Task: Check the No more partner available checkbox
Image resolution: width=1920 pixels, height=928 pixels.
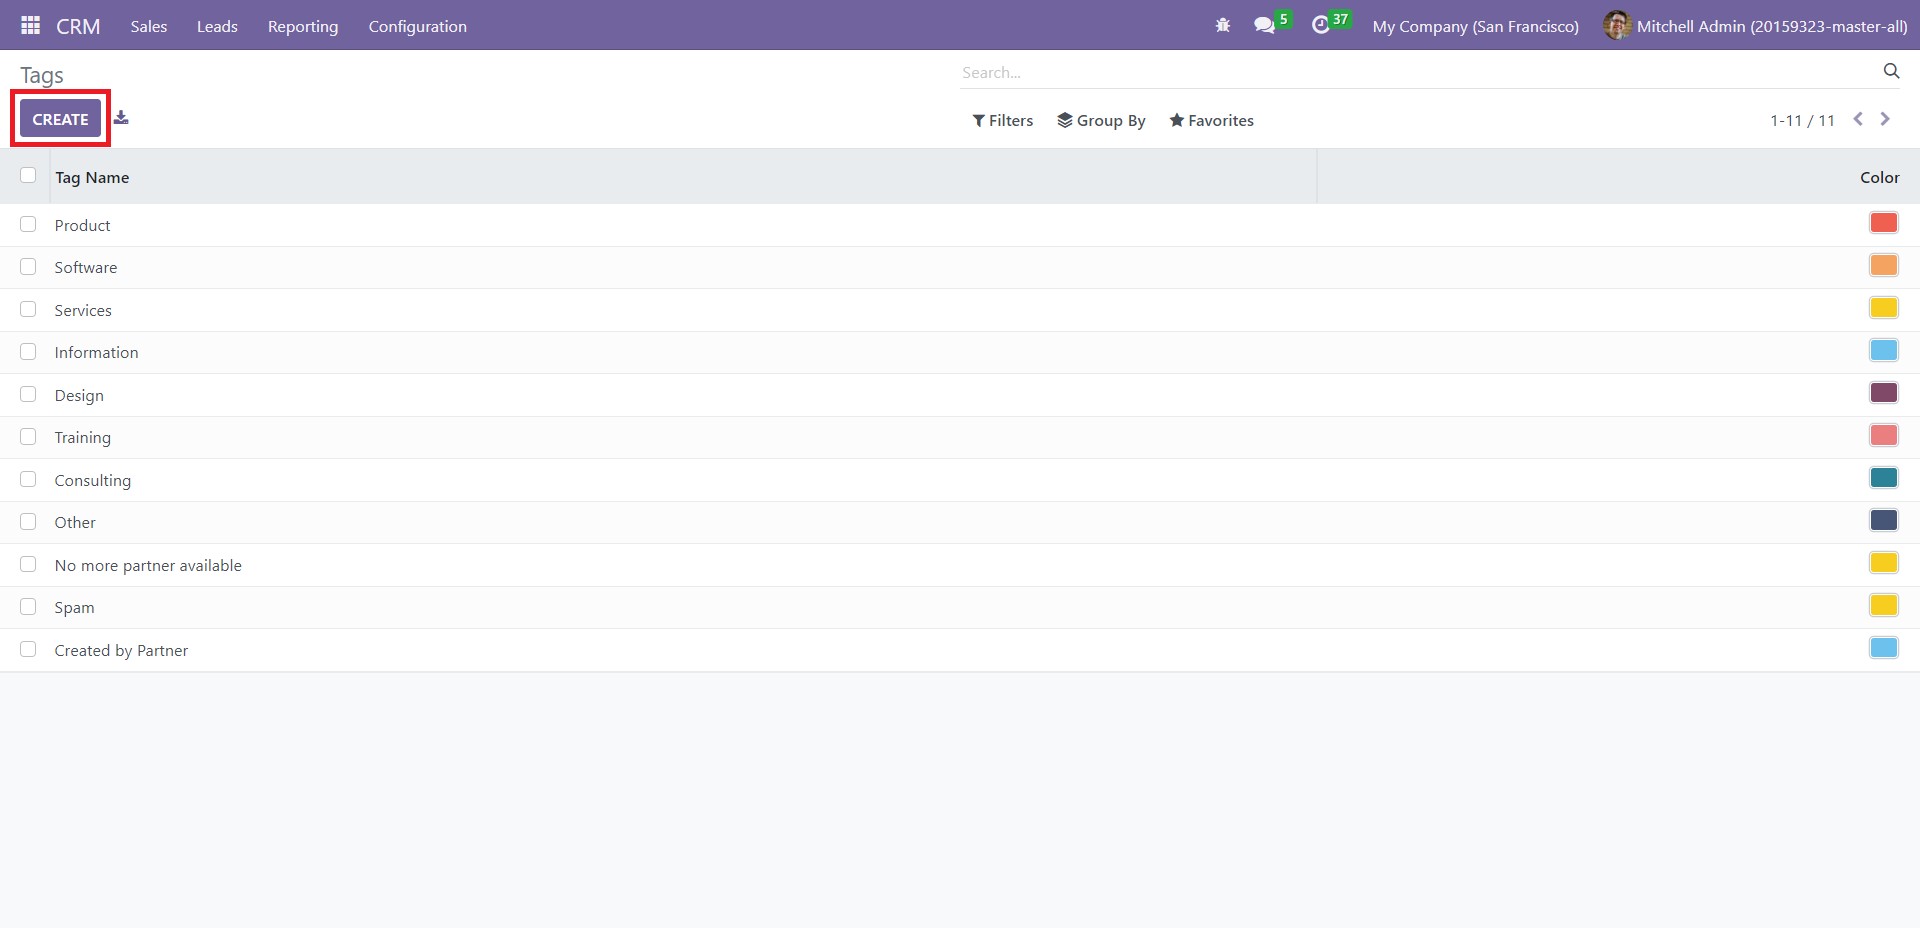Action: click(x=28, y=564)
